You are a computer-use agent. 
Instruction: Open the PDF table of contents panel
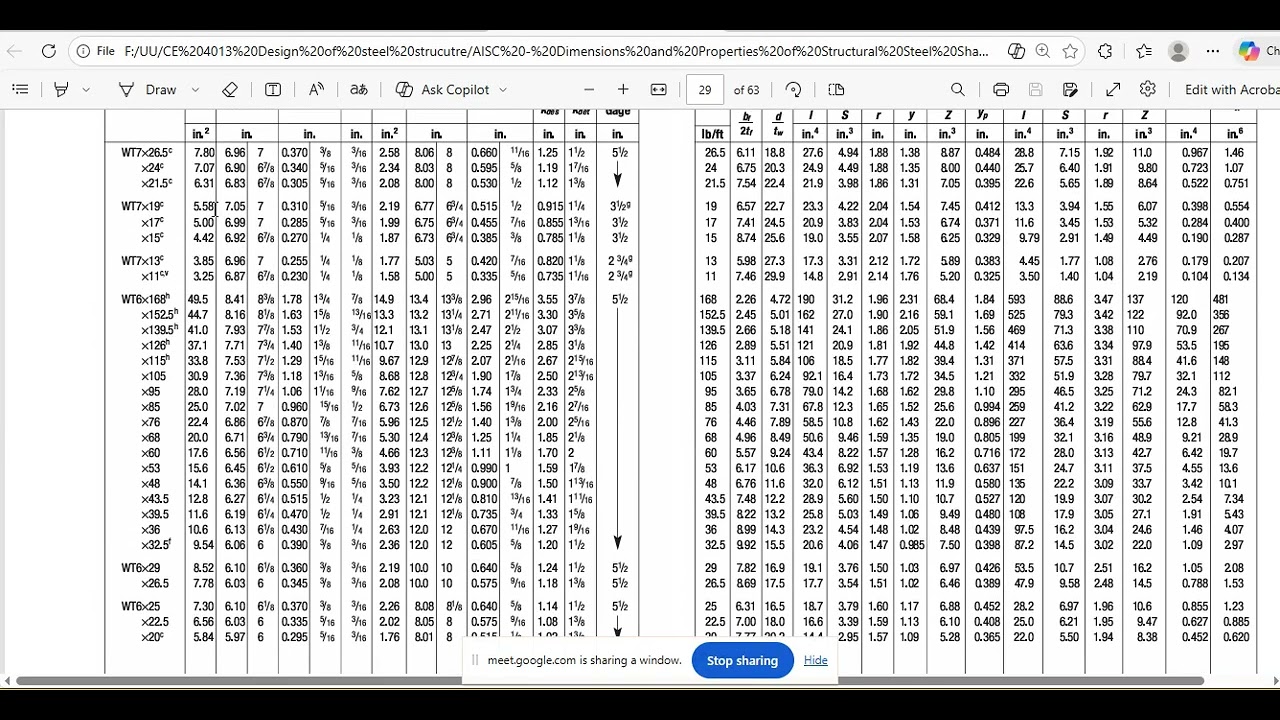pyautogui.click(x=20, y=89)
